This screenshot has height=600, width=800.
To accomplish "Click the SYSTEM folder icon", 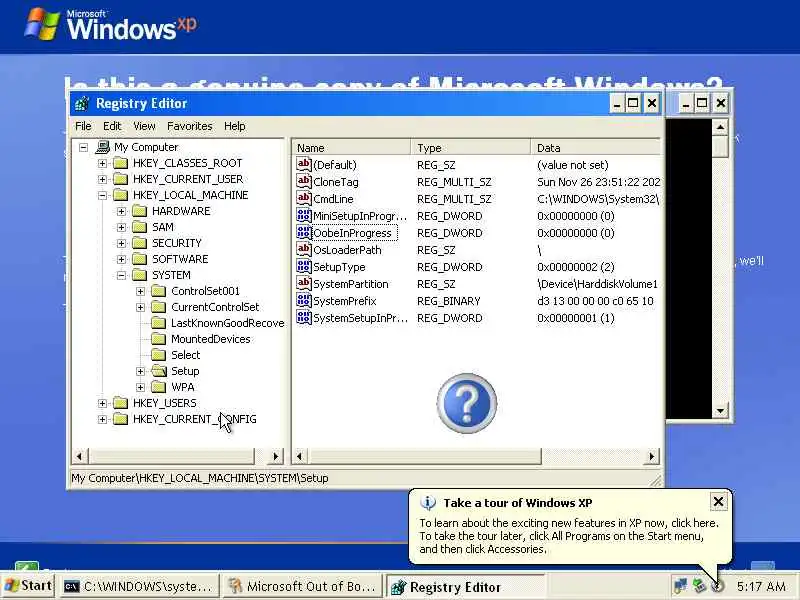I will click(139, 275).
